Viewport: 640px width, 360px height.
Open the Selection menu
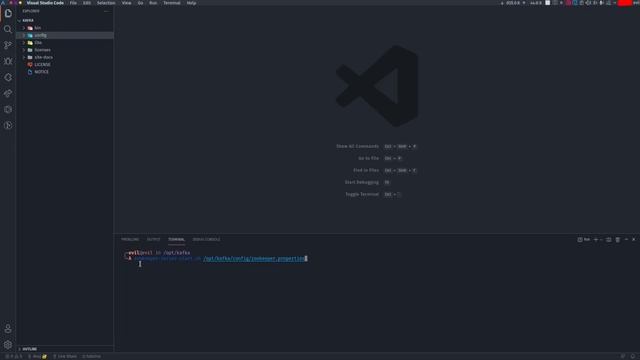point(106,3)
